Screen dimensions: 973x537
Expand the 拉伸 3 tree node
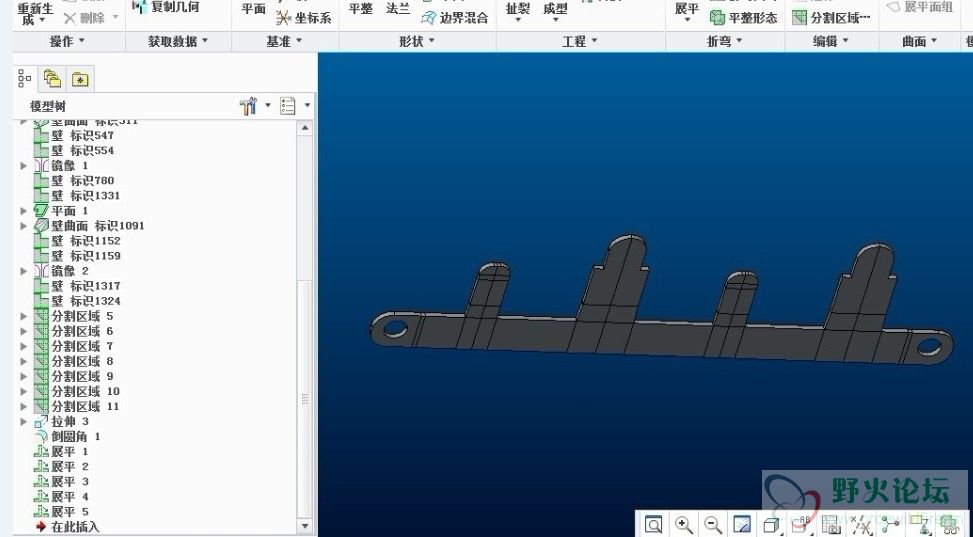24,422
